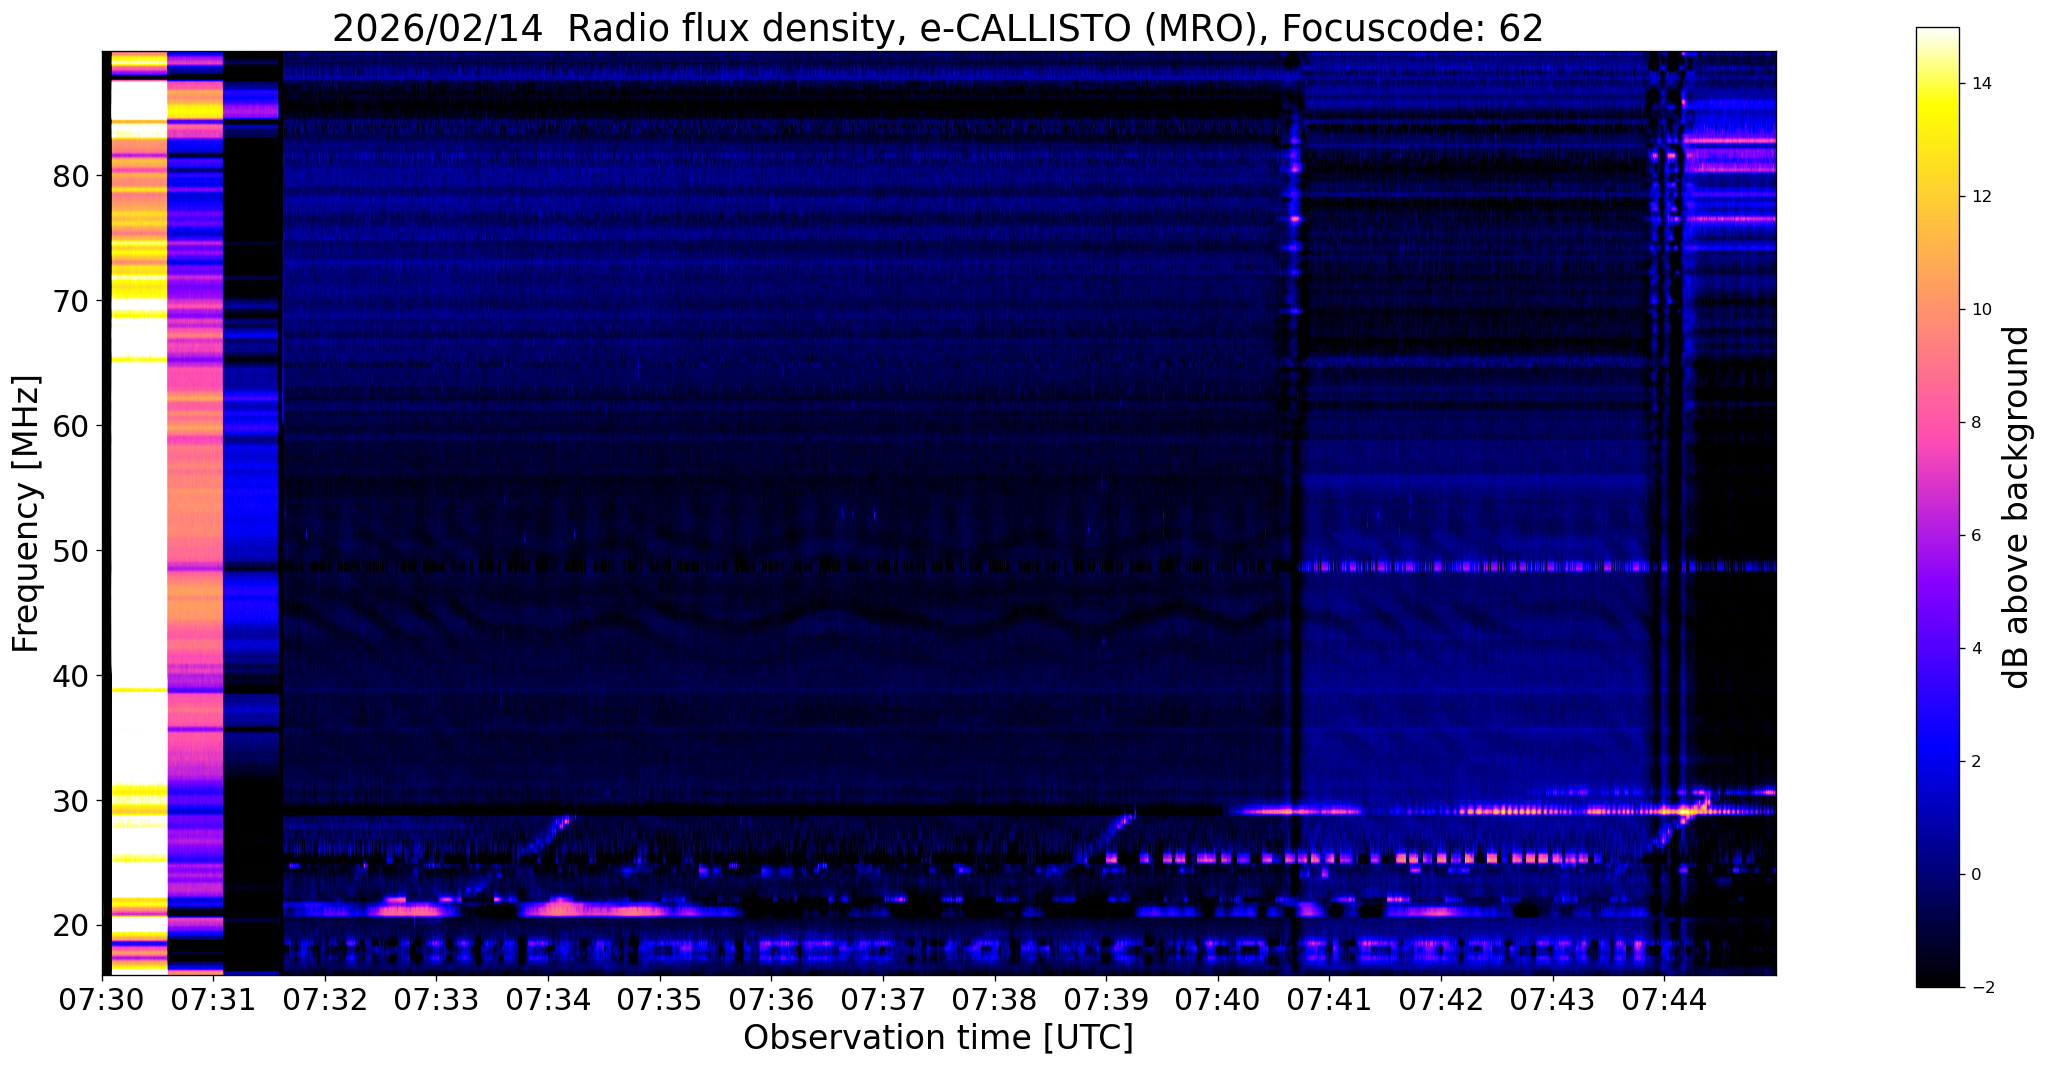Click the 07:44 time tick label
2047x1067 pixels.
pyautogui.click(x=1664, y=999)
